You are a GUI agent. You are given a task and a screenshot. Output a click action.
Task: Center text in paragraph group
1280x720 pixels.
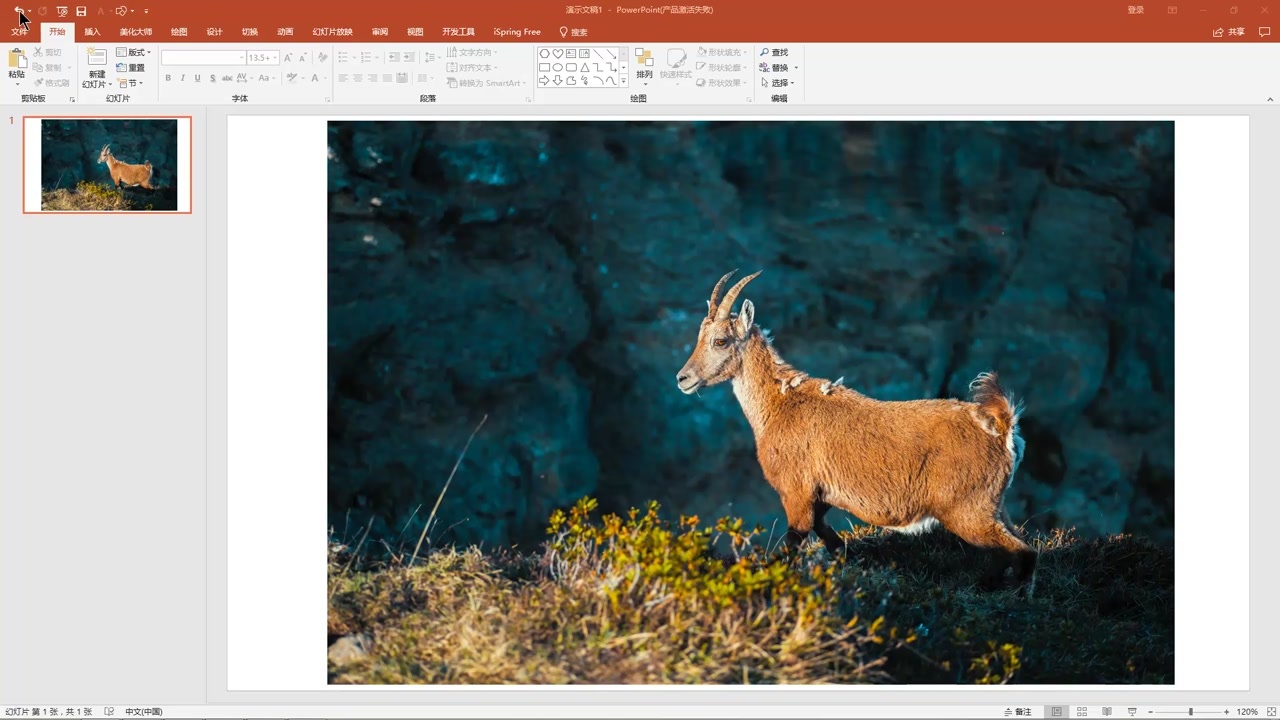(358, 78)
